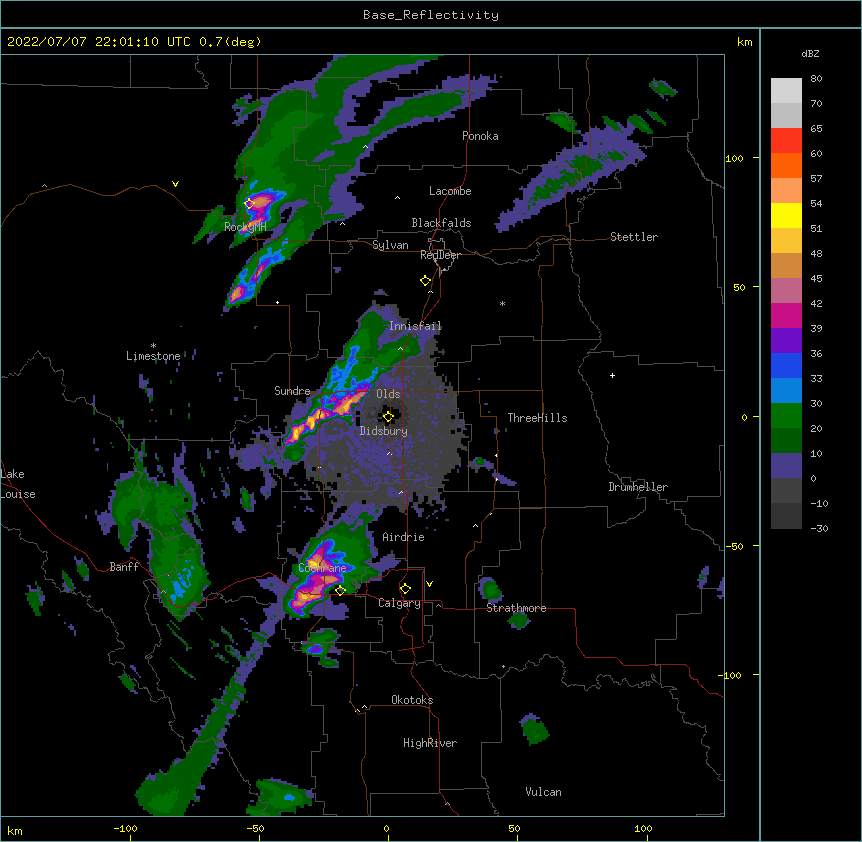Click the Blackfalds town label
The image size is (862, 842).
click(441, 223)
